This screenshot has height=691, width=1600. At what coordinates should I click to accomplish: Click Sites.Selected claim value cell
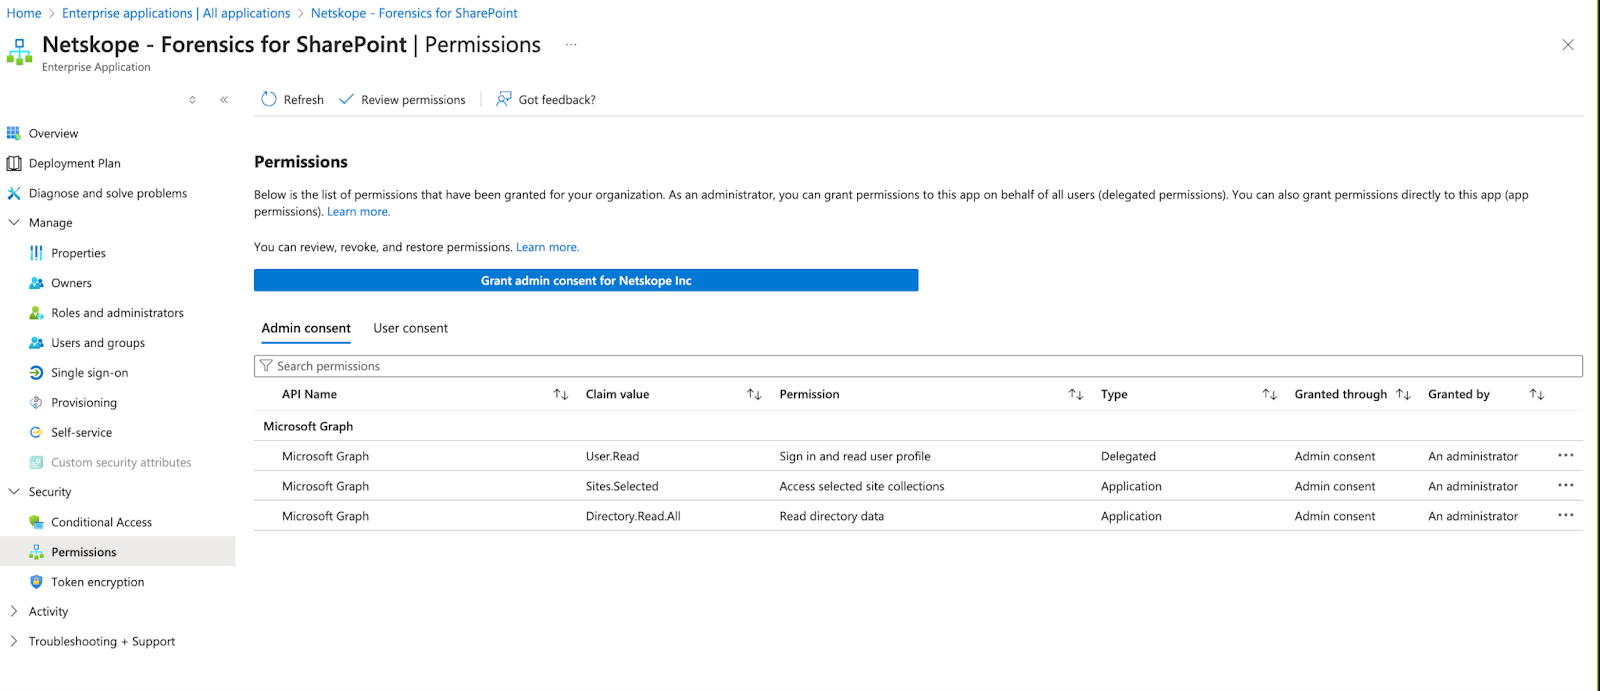pyautogui.click(x=622, y=486)
